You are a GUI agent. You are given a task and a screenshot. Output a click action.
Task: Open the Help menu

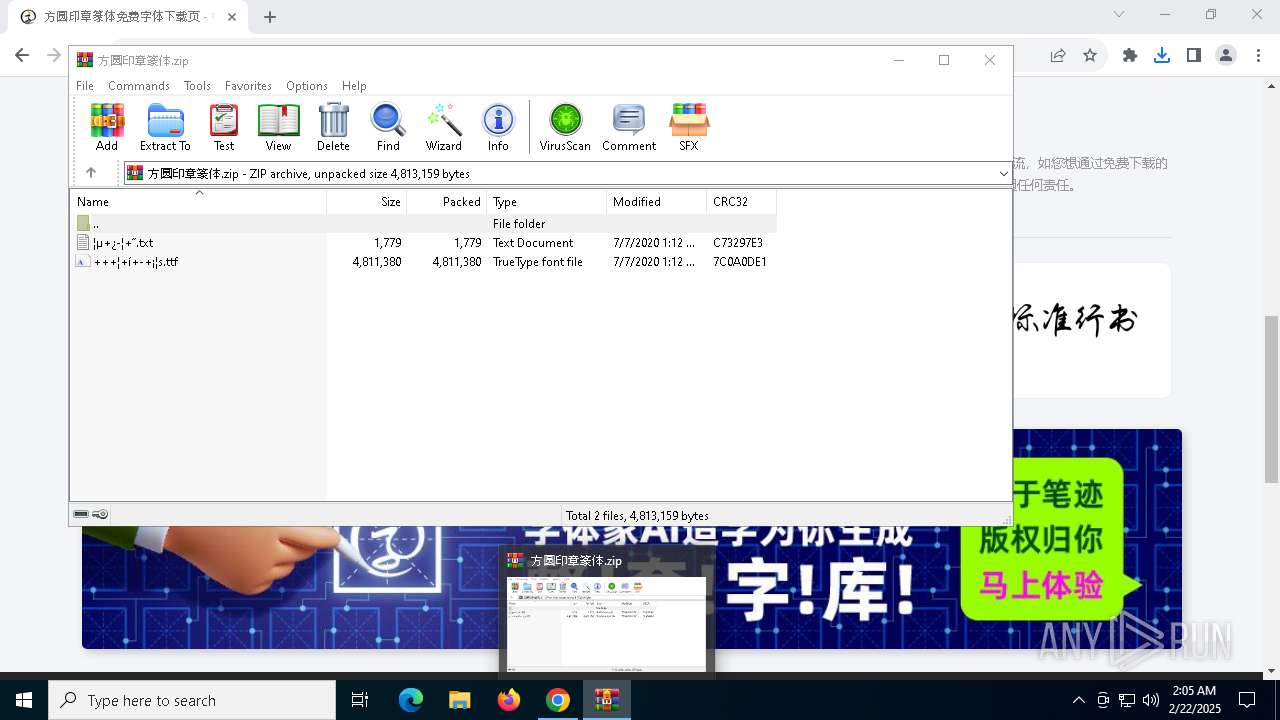(354, 86)
